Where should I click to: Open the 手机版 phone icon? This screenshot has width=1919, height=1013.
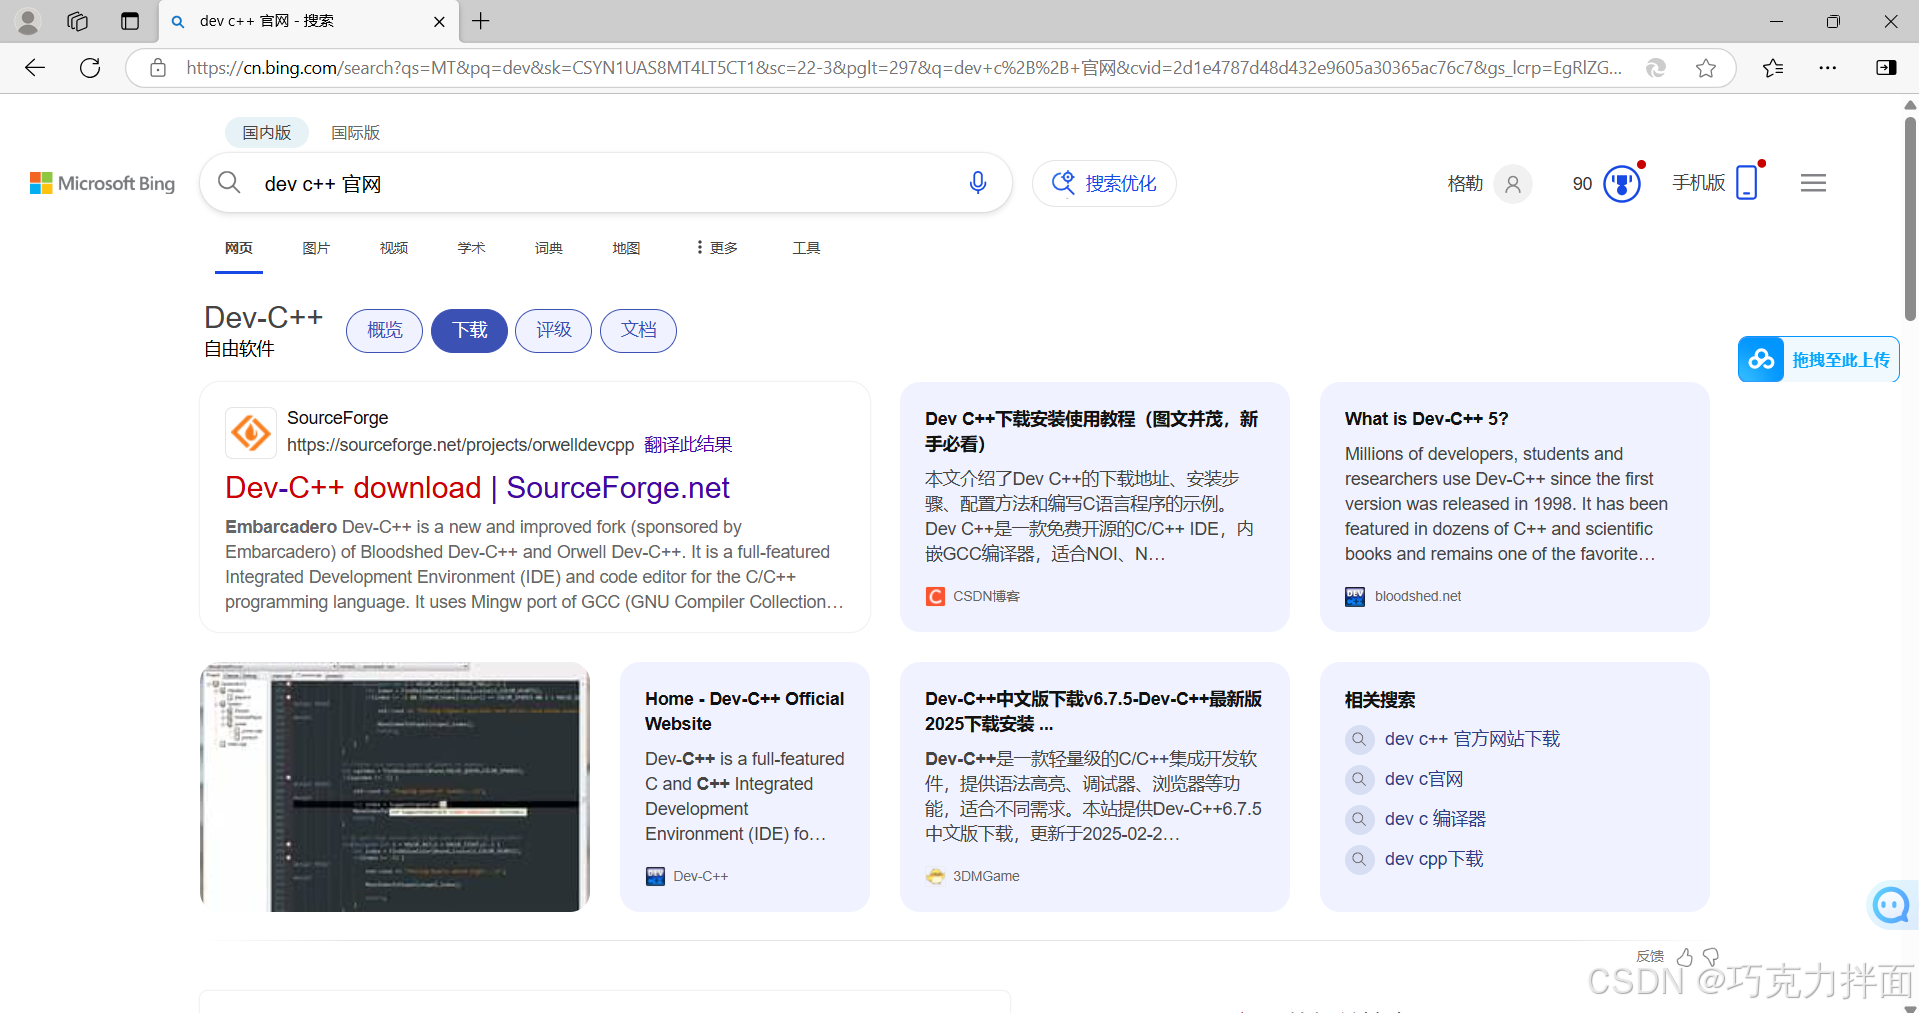pos(1747,182)
